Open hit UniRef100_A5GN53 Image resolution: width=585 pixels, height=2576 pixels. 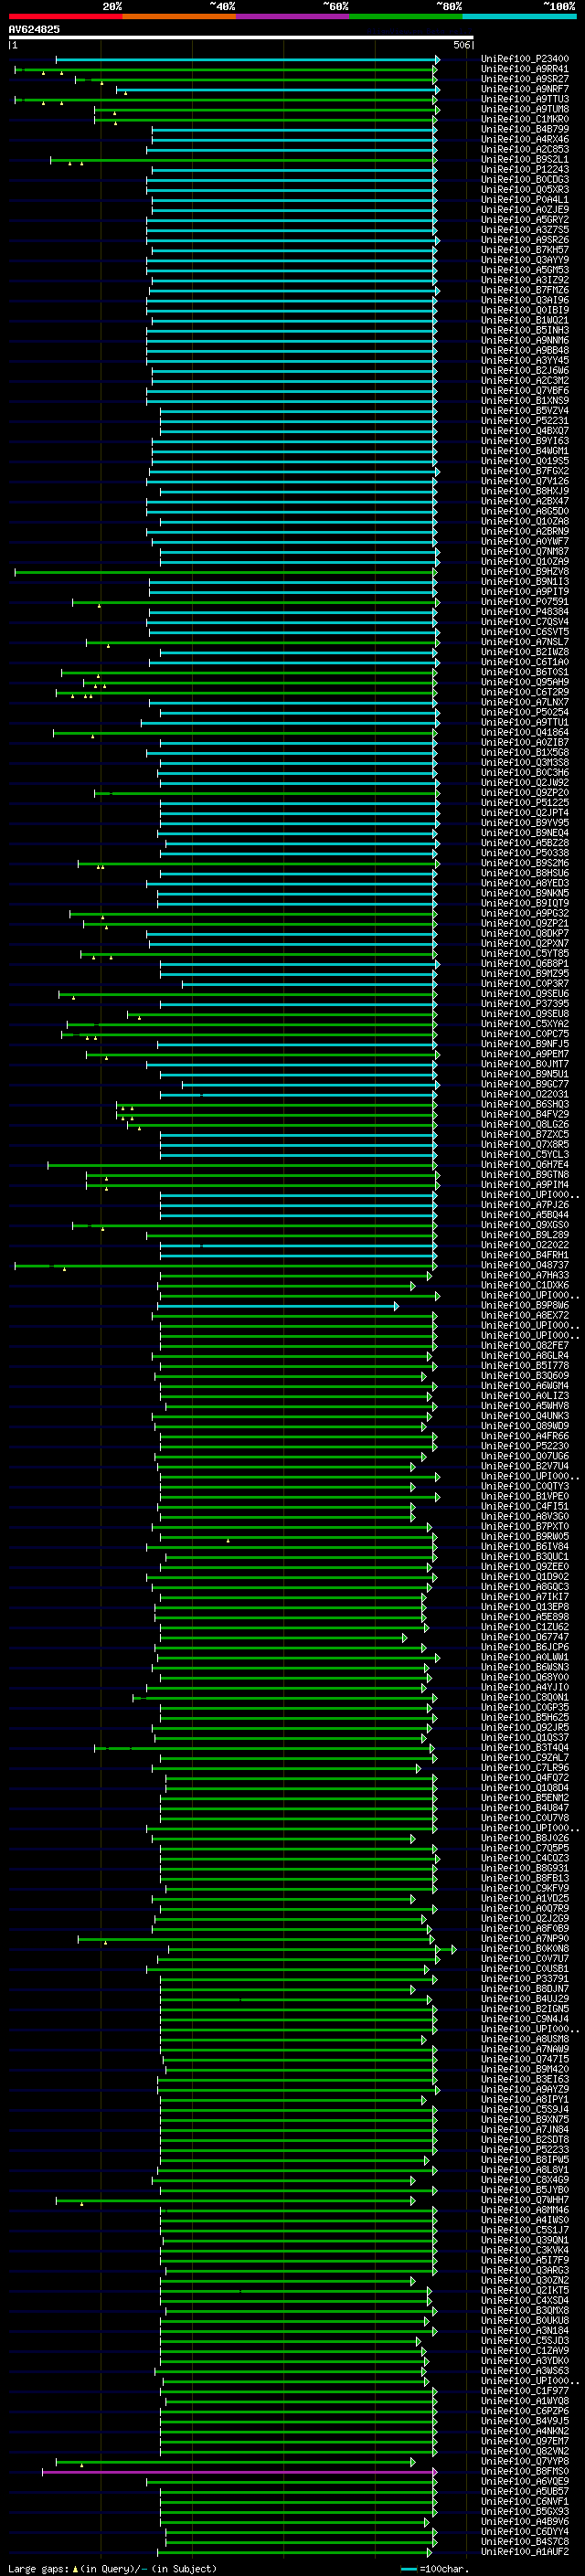click(x=525, y=270)
